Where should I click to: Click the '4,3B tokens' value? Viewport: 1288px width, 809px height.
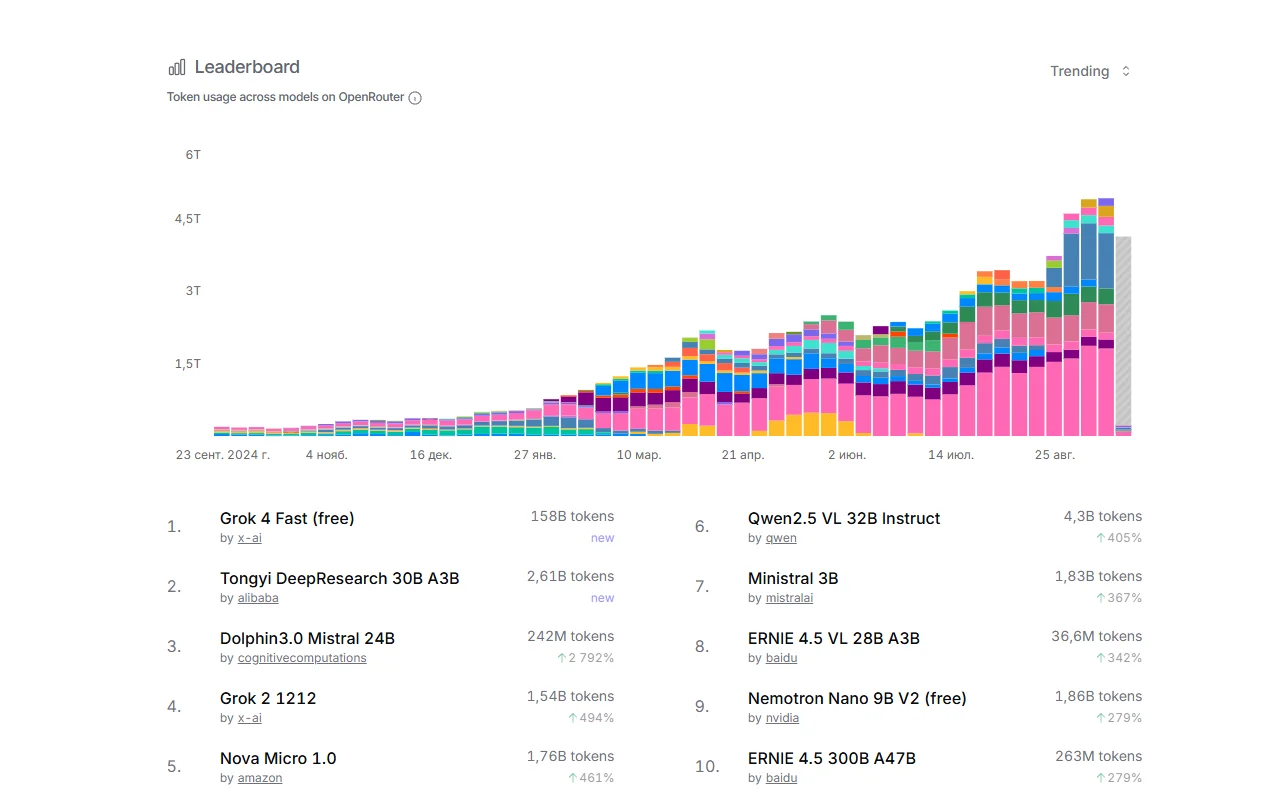pos(1103,516)
